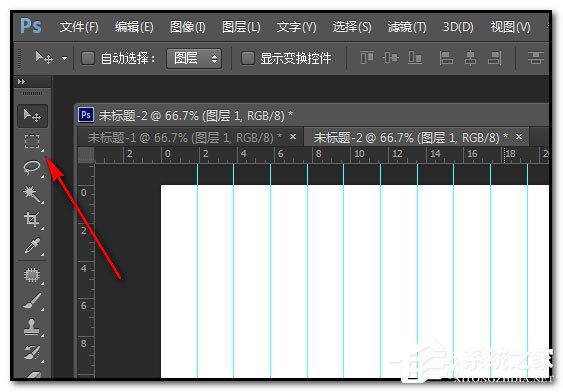Enable the 自动选择 checkbox
The image size is (563, 392).
(x=88, y=58)
